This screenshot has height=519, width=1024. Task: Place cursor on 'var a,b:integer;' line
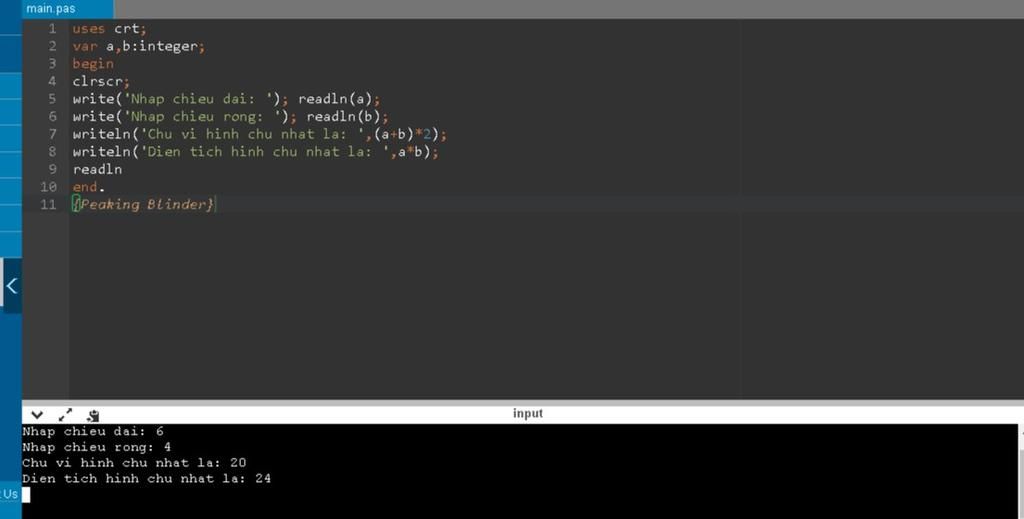[138, 46]
